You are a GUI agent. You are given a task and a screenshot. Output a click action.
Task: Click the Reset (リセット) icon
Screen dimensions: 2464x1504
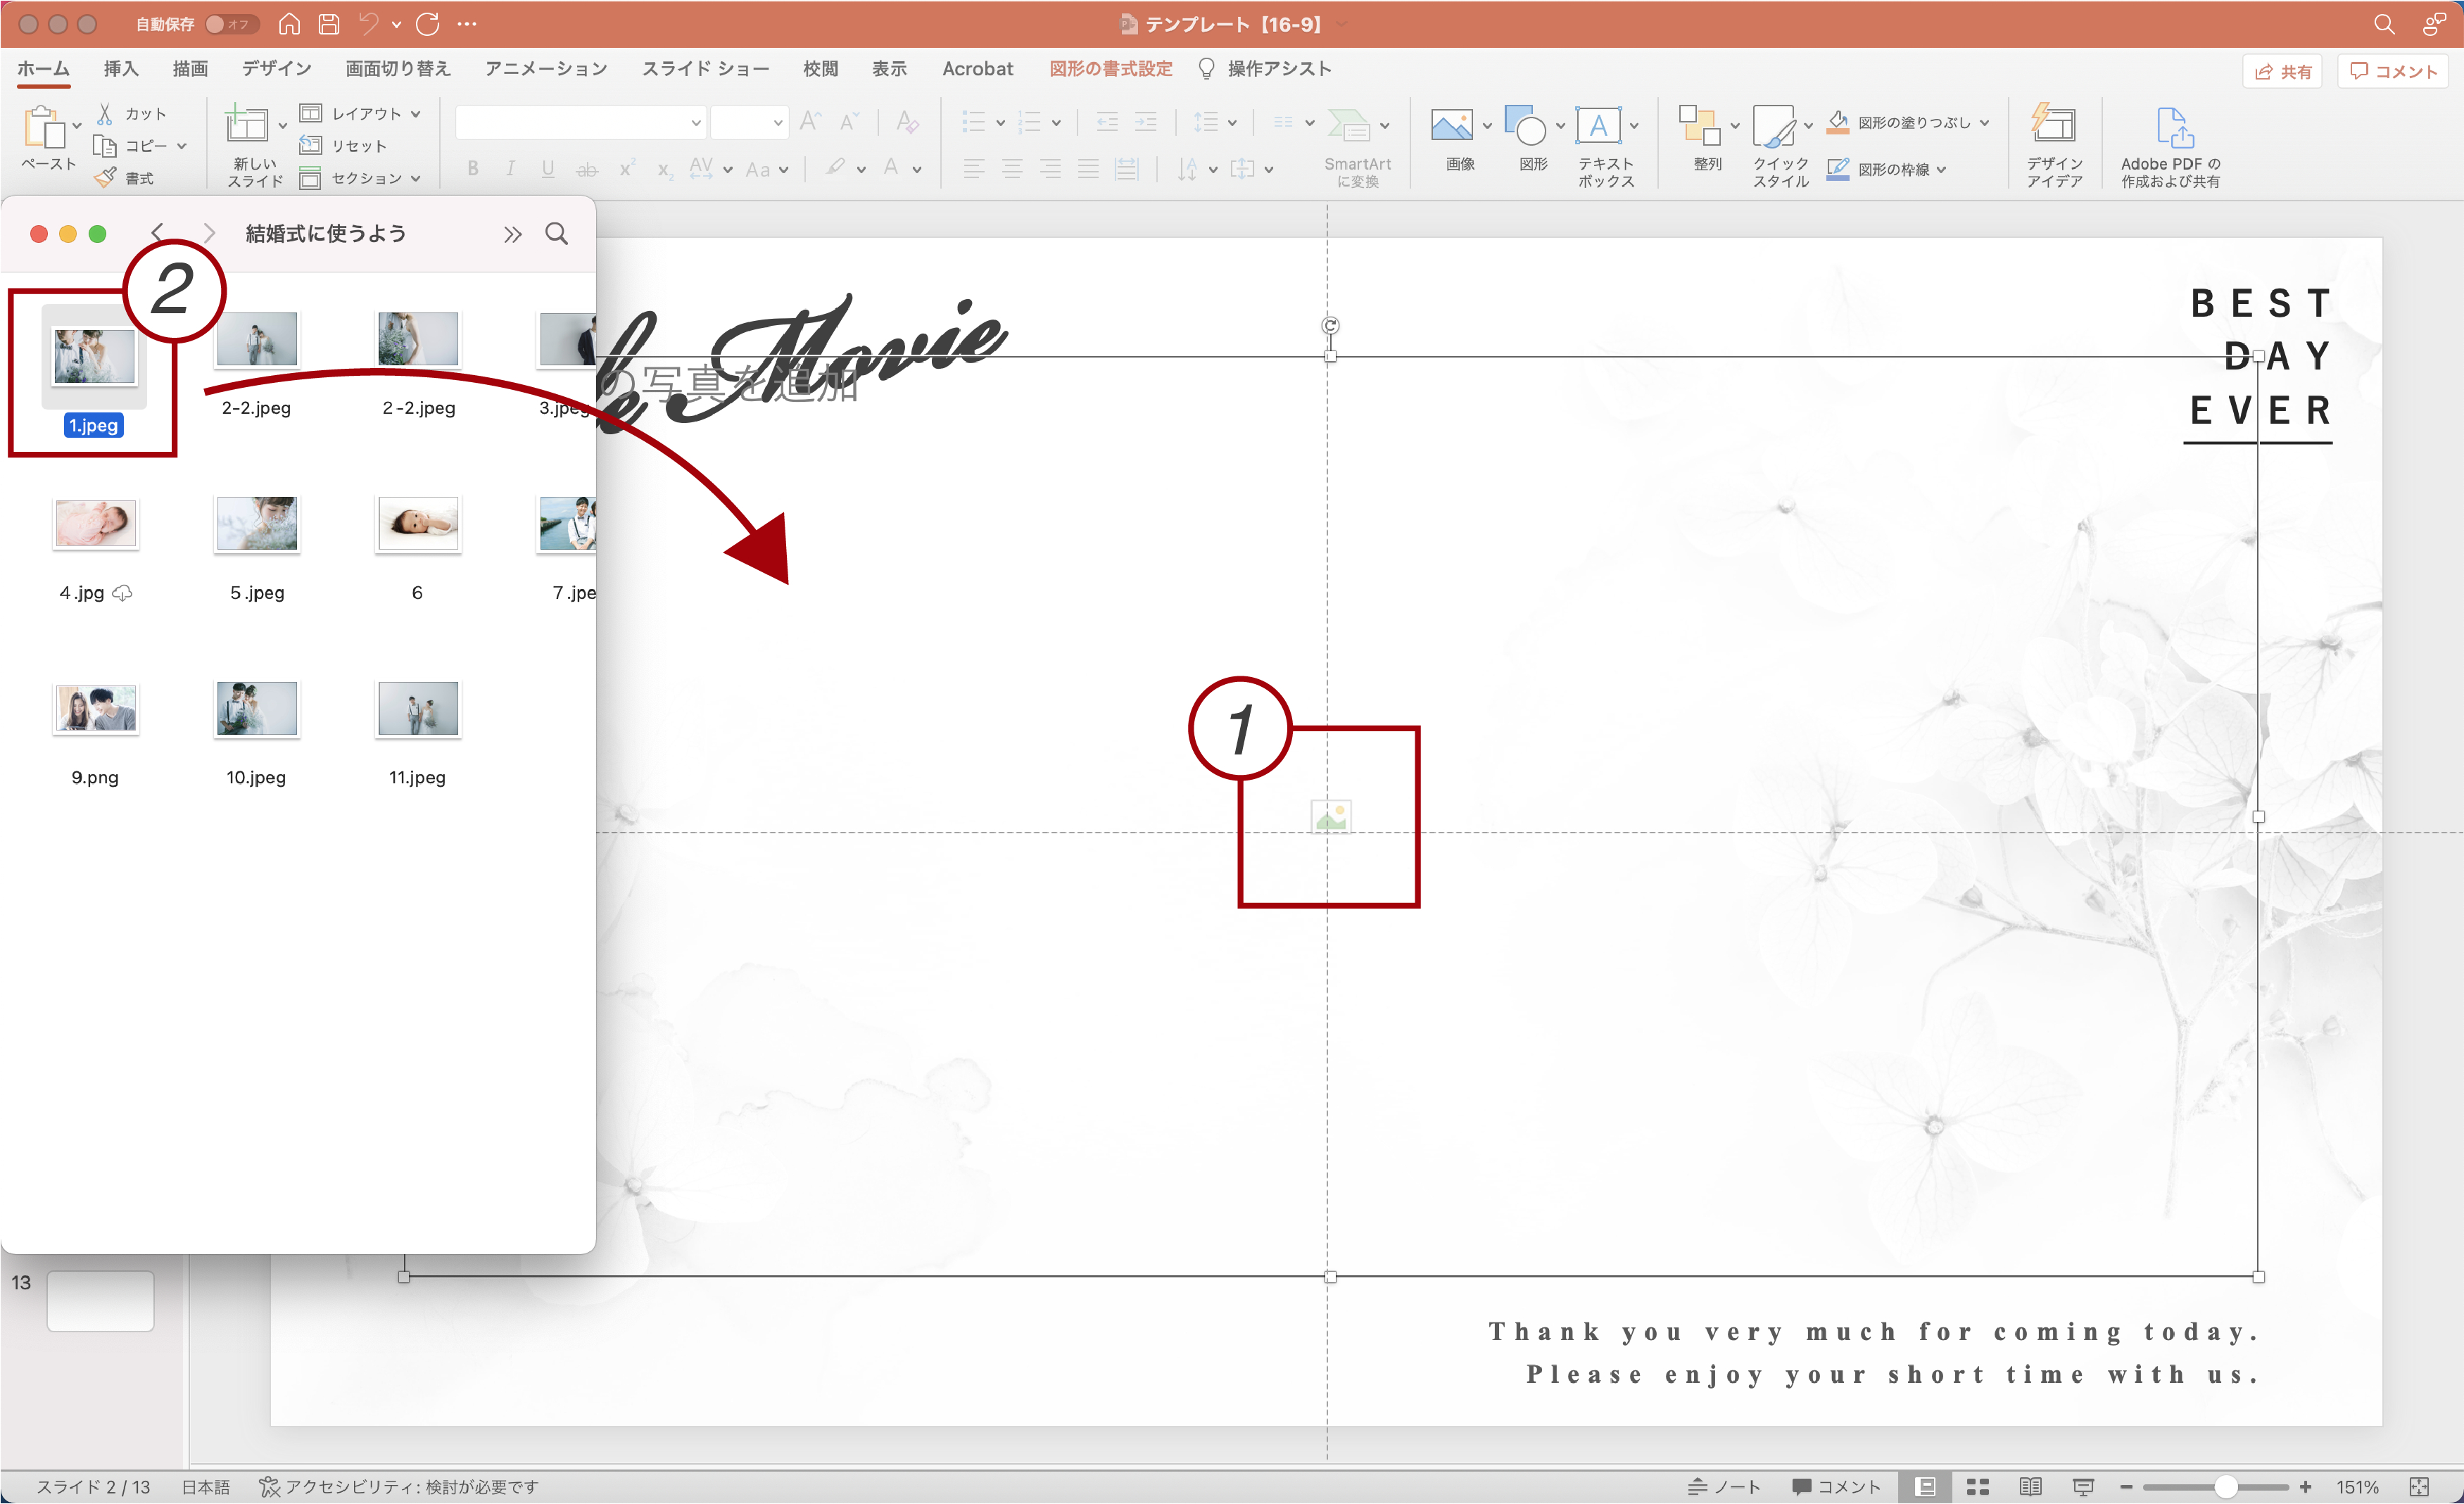tap(311, 145)
